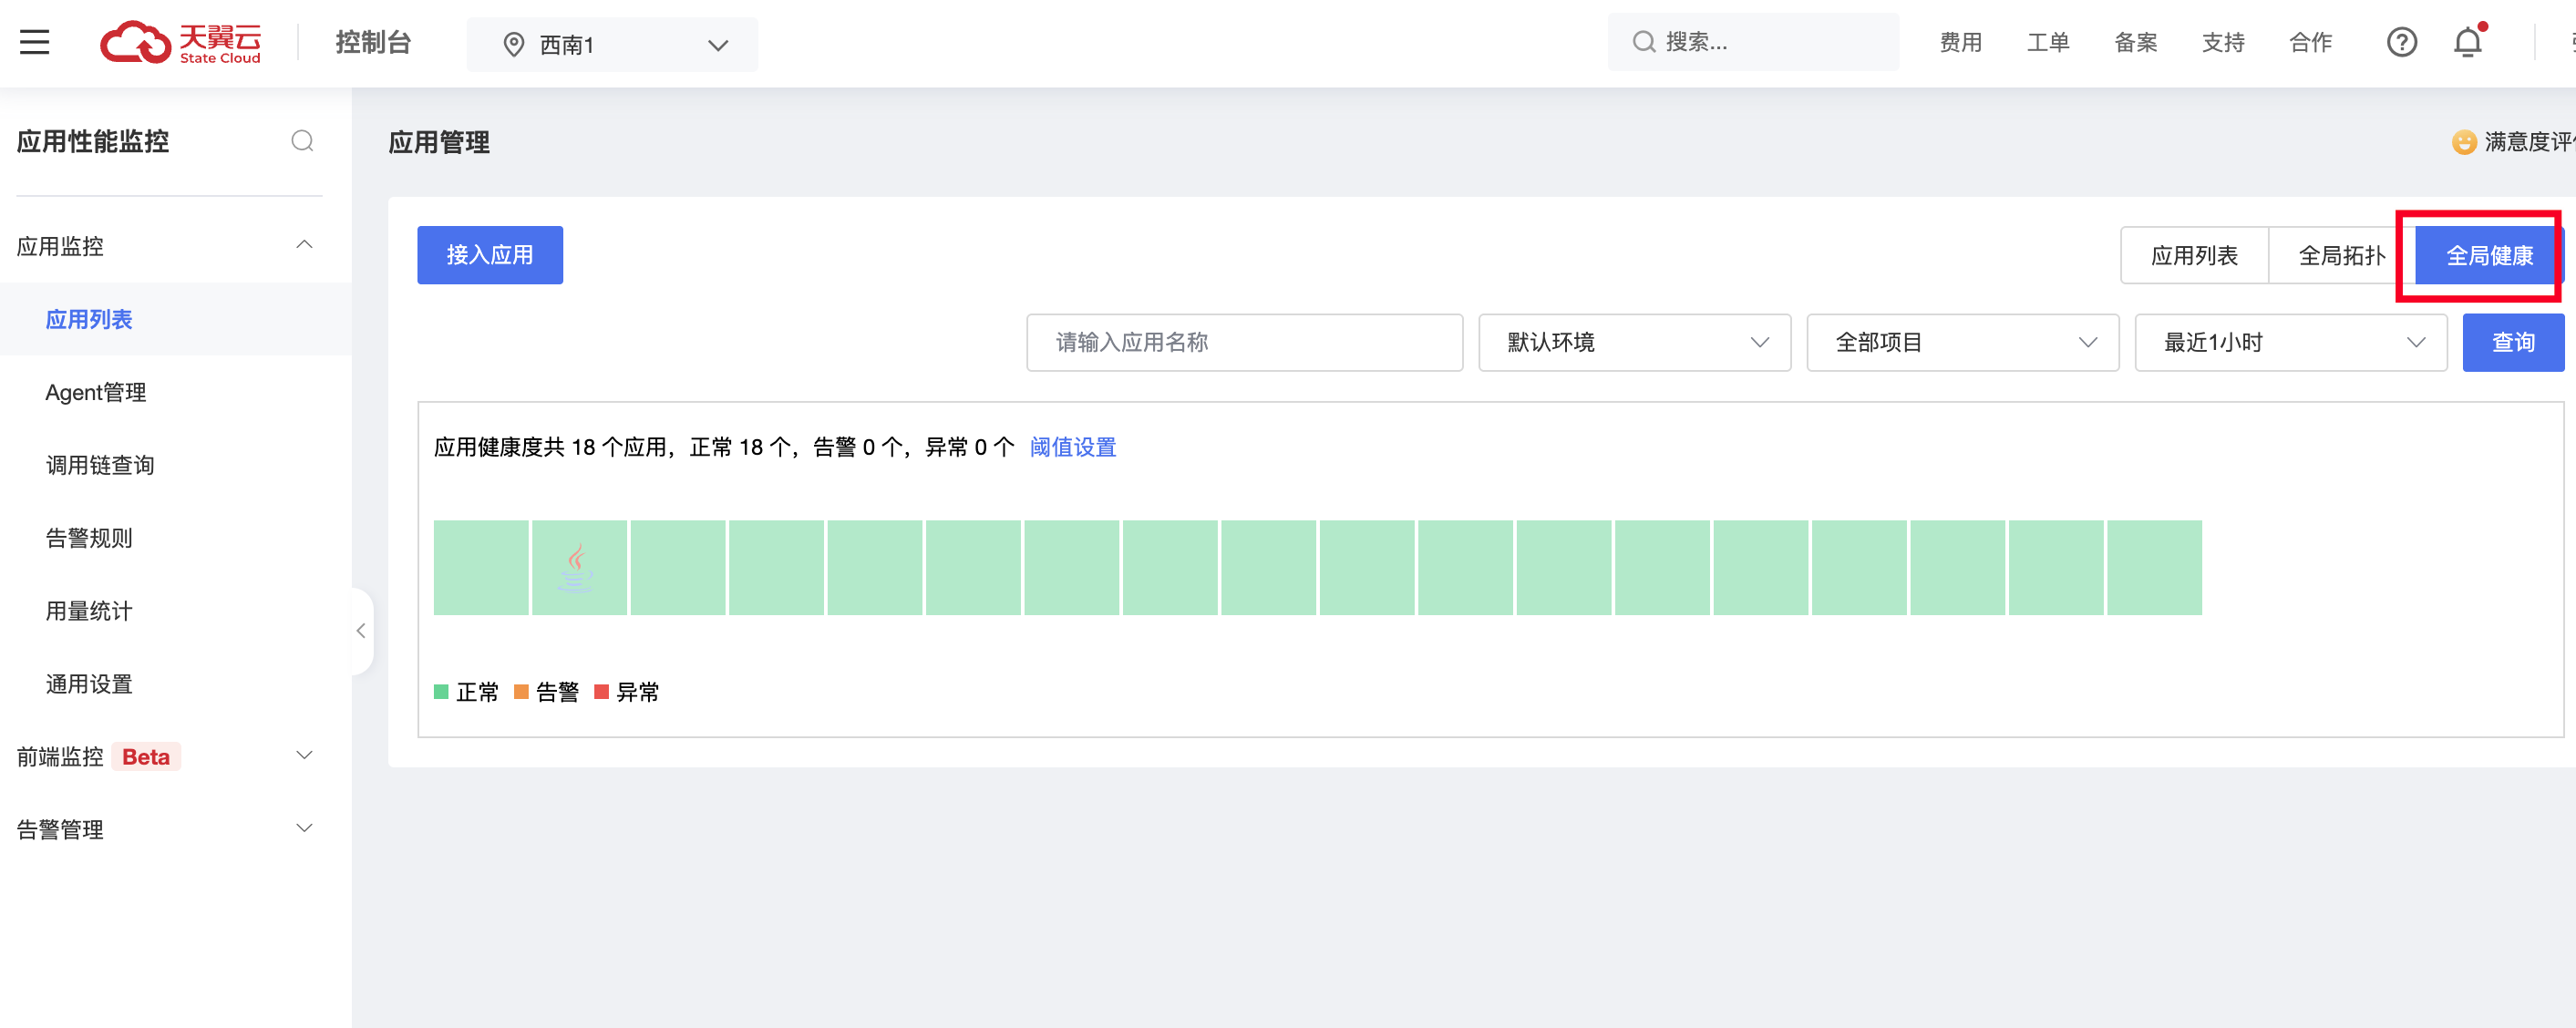Screen dimensions: 2576x1028
Task: Open the notification bell
Action: click(2468, 42)
